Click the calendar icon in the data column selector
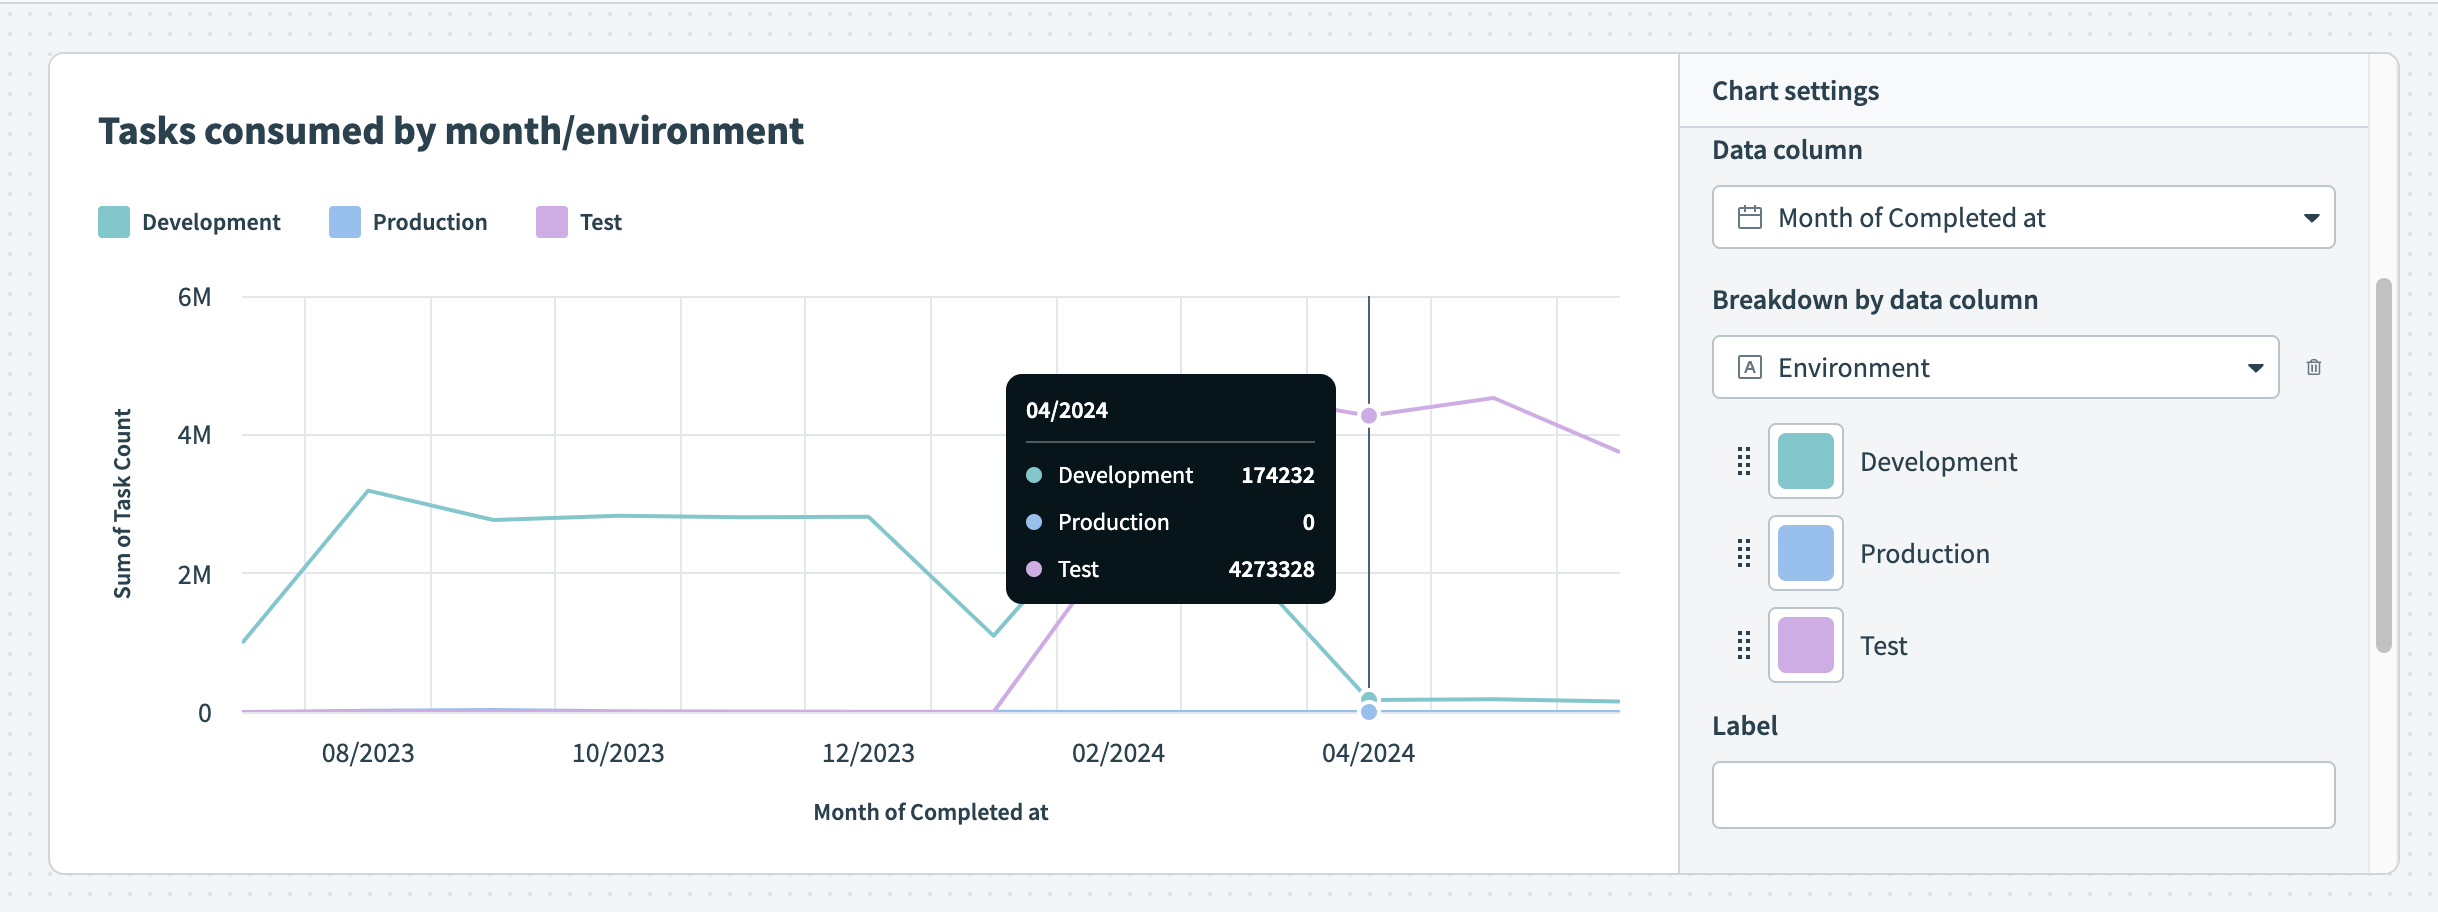This screenshot has width=2438, height=912. (1751, 217)
